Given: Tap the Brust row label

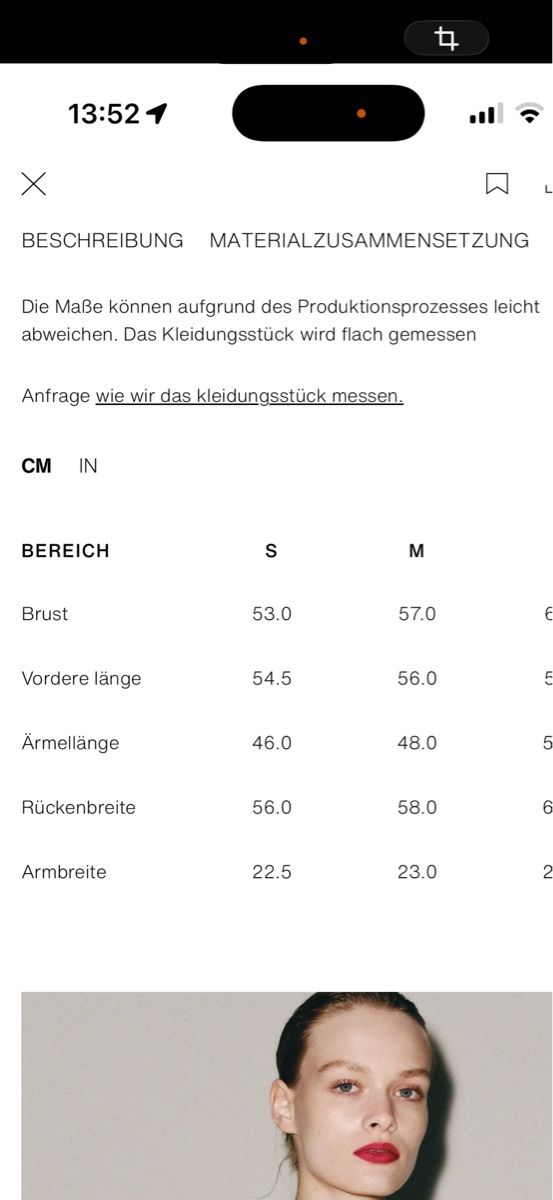Looking at the screenshot, I should [45, 614].
